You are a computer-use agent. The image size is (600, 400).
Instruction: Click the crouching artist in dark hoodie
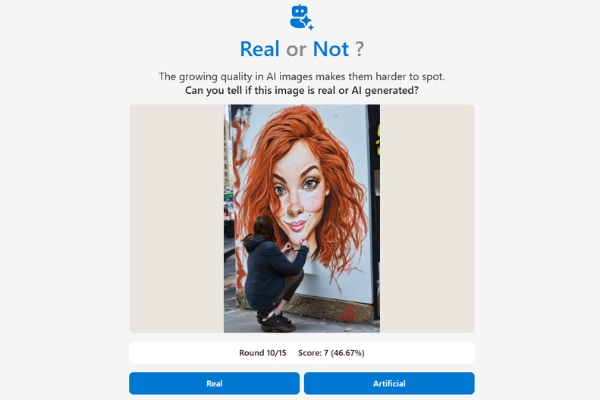click(x=274, y=272)
